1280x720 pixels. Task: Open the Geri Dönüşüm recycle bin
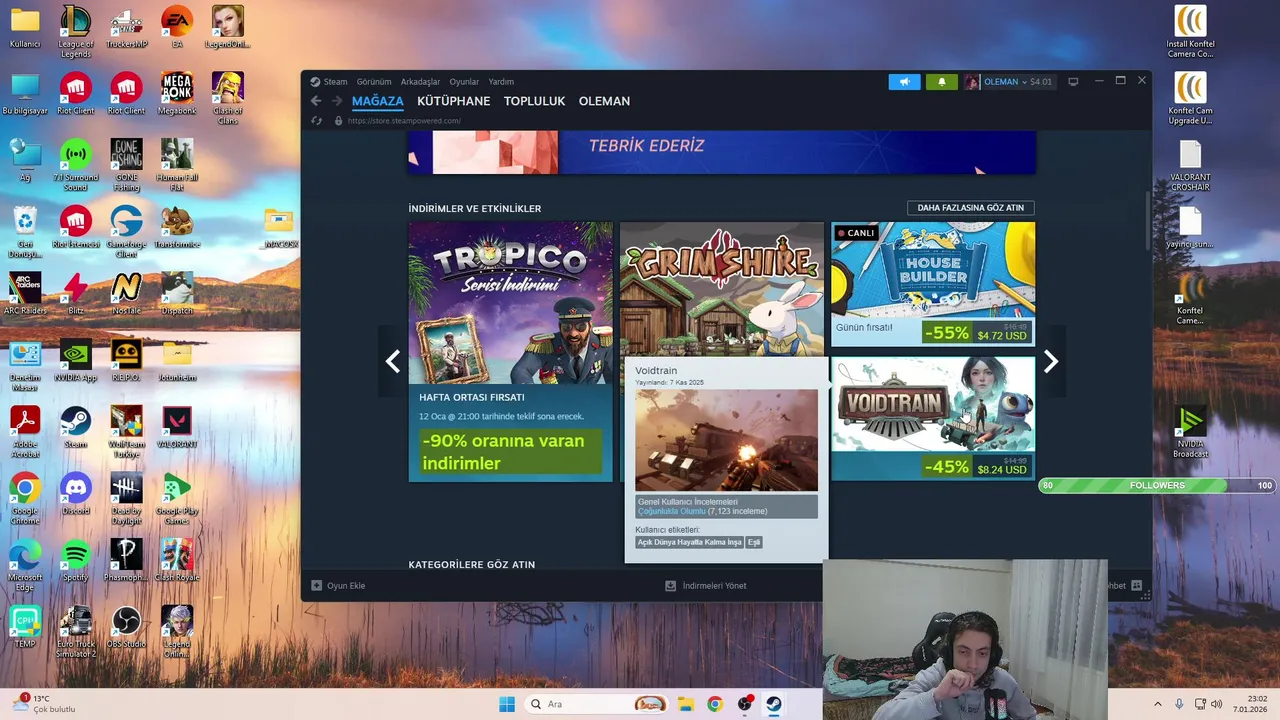pos(25,232)
